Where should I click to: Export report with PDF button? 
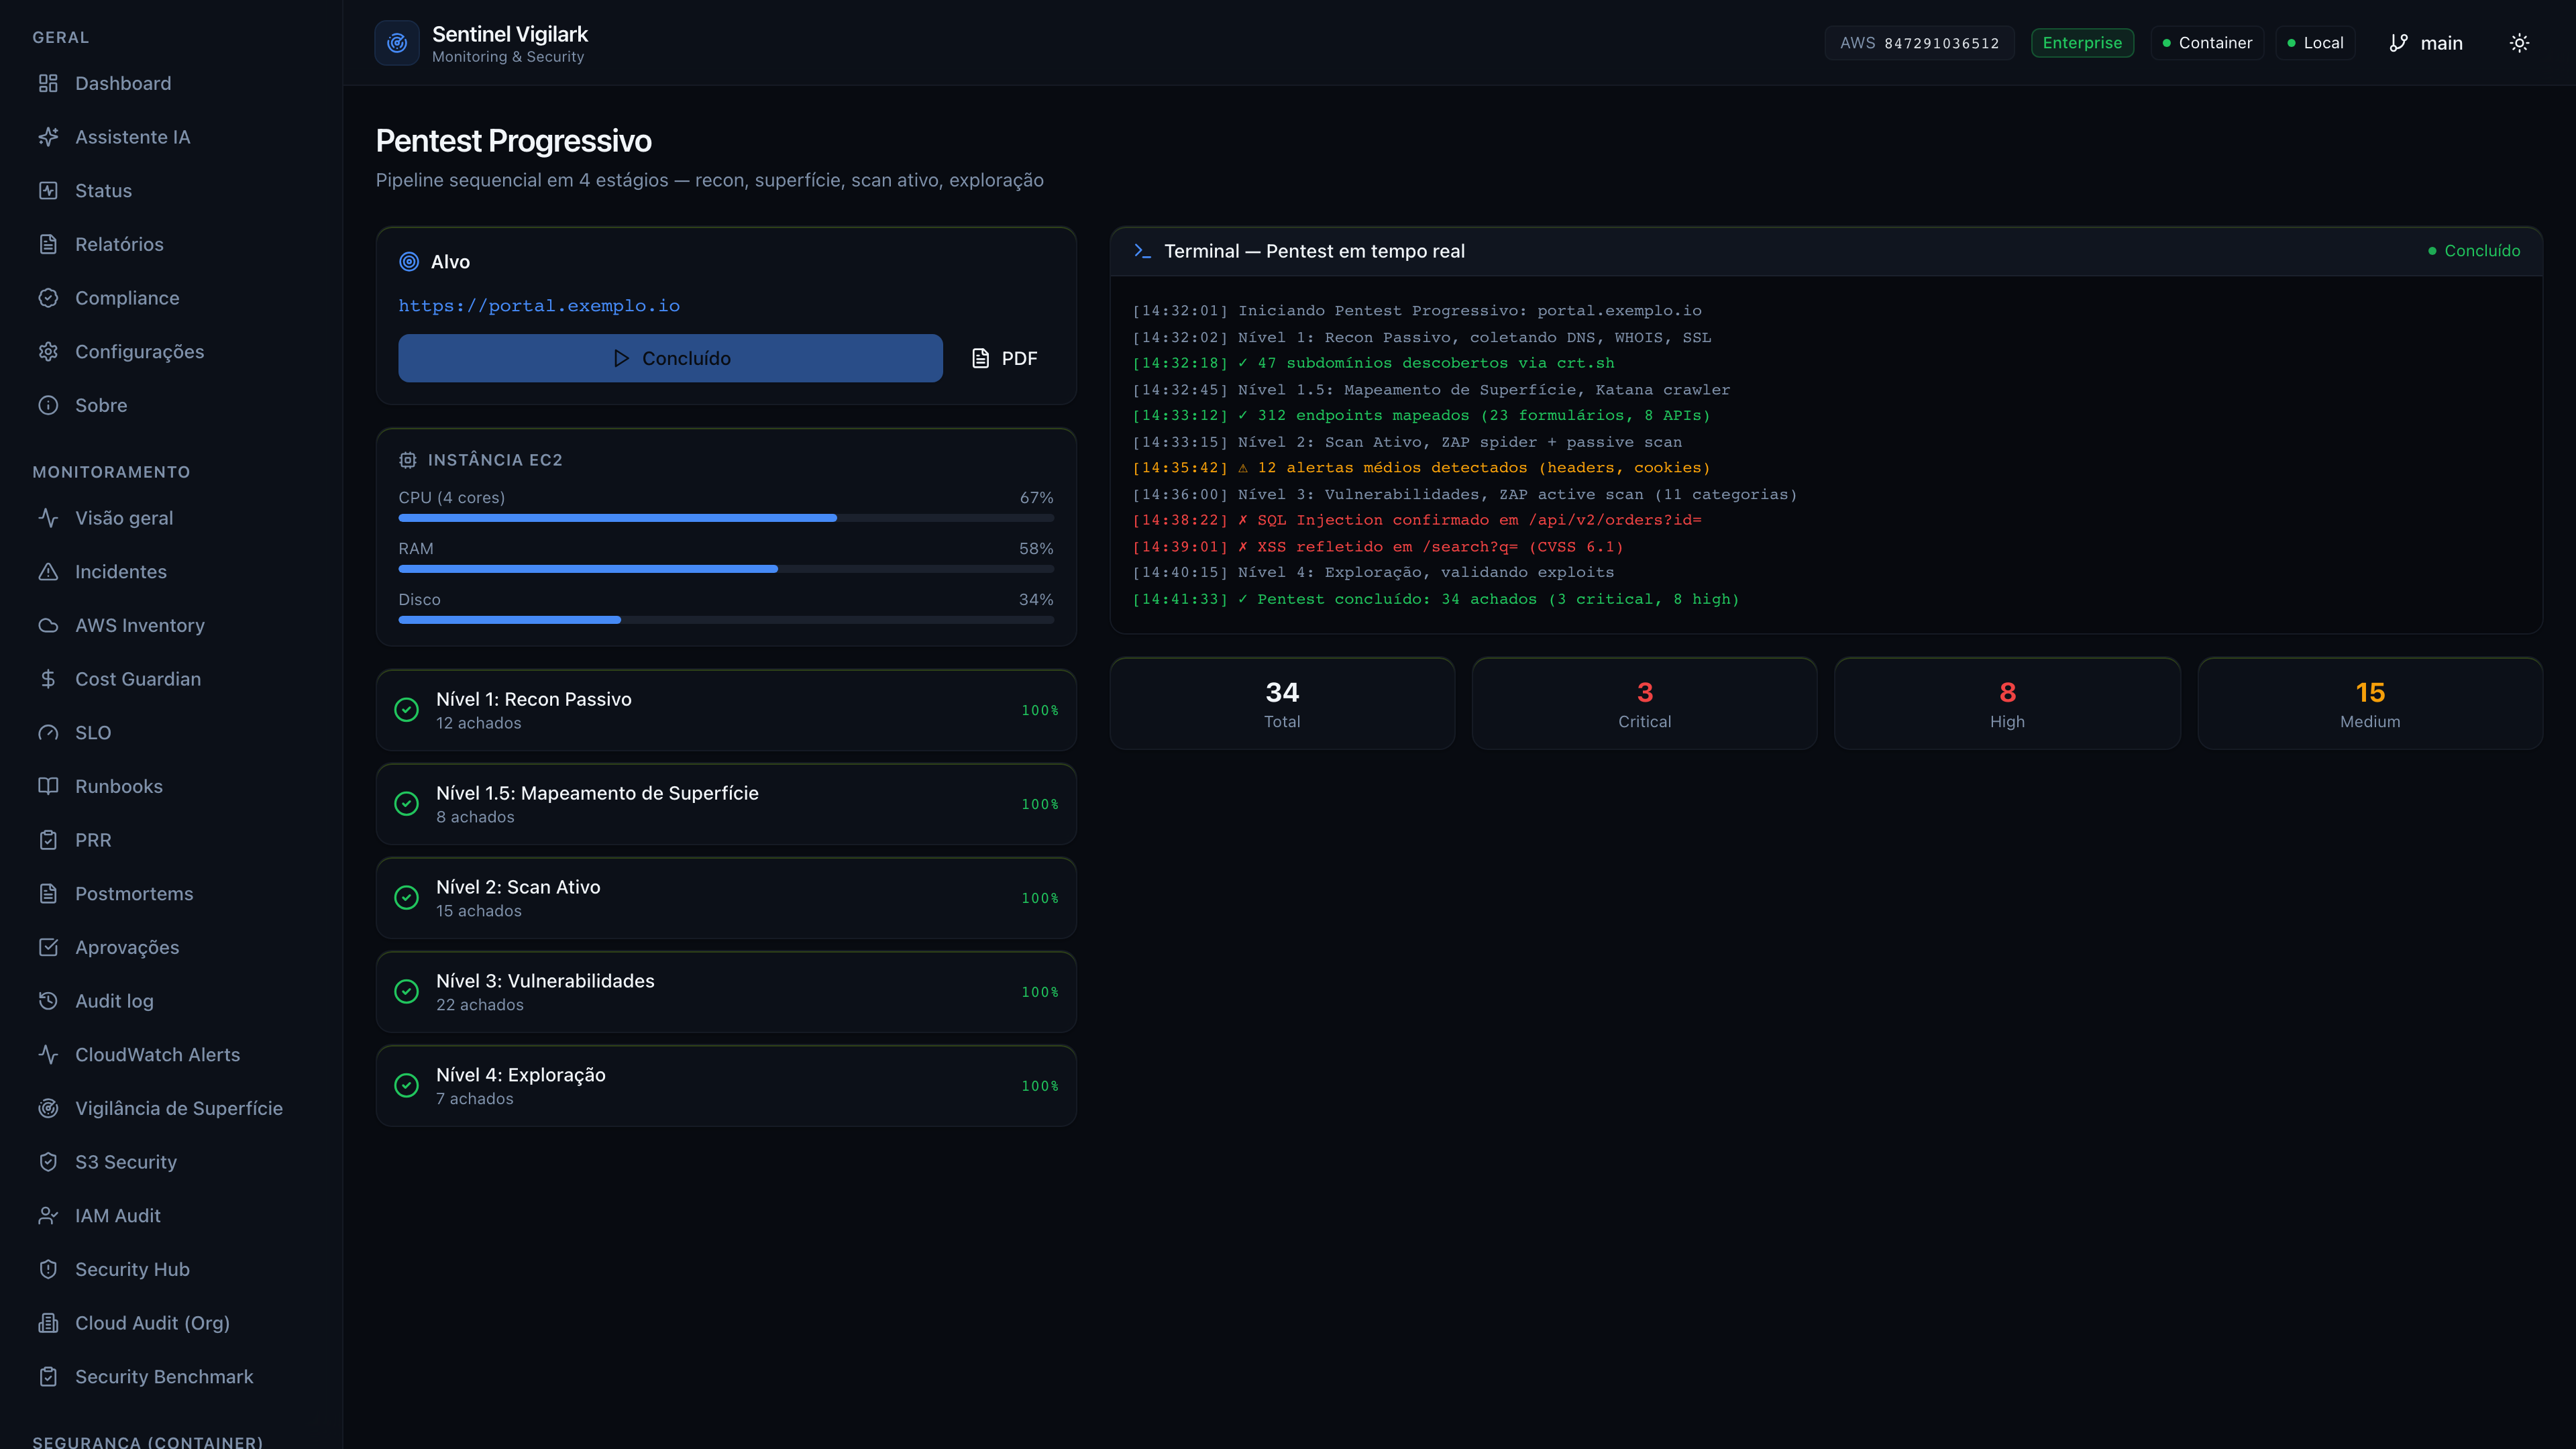tap(1004, 358)
